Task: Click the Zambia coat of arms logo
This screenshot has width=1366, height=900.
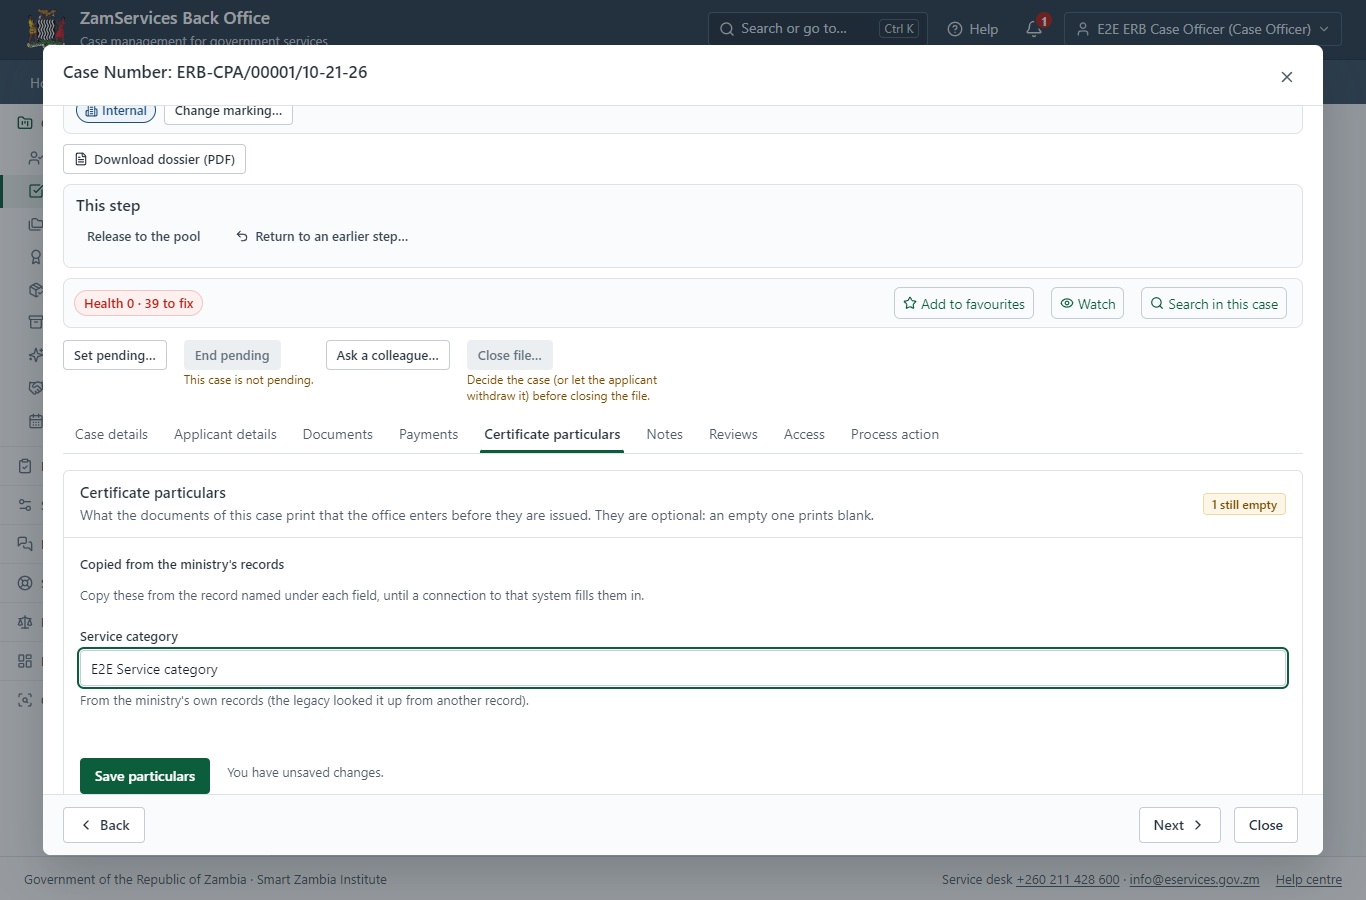Action: pos(46,28)
